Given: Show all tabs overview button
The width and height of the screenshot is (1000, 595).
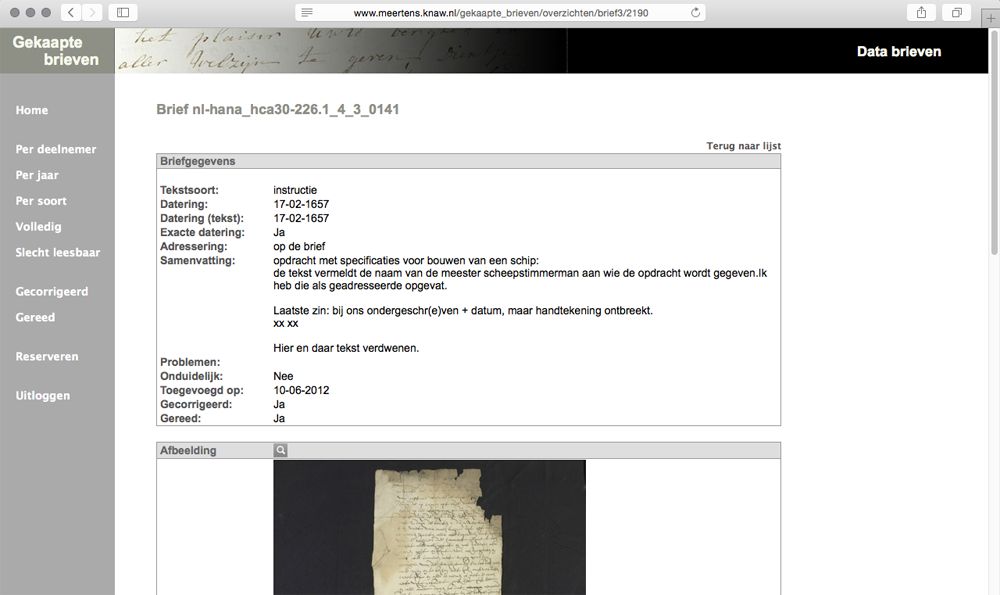Looking at the screenshot, I should coord(957,12).
